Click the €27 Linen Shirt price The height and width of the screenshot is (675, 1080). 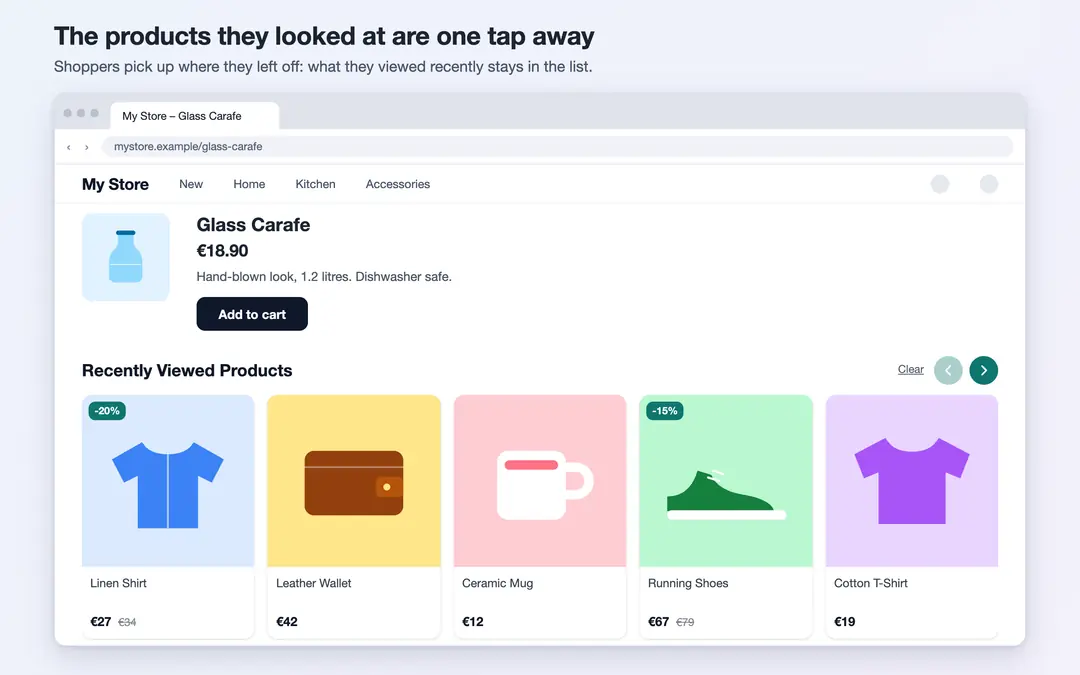coord(101,621)
